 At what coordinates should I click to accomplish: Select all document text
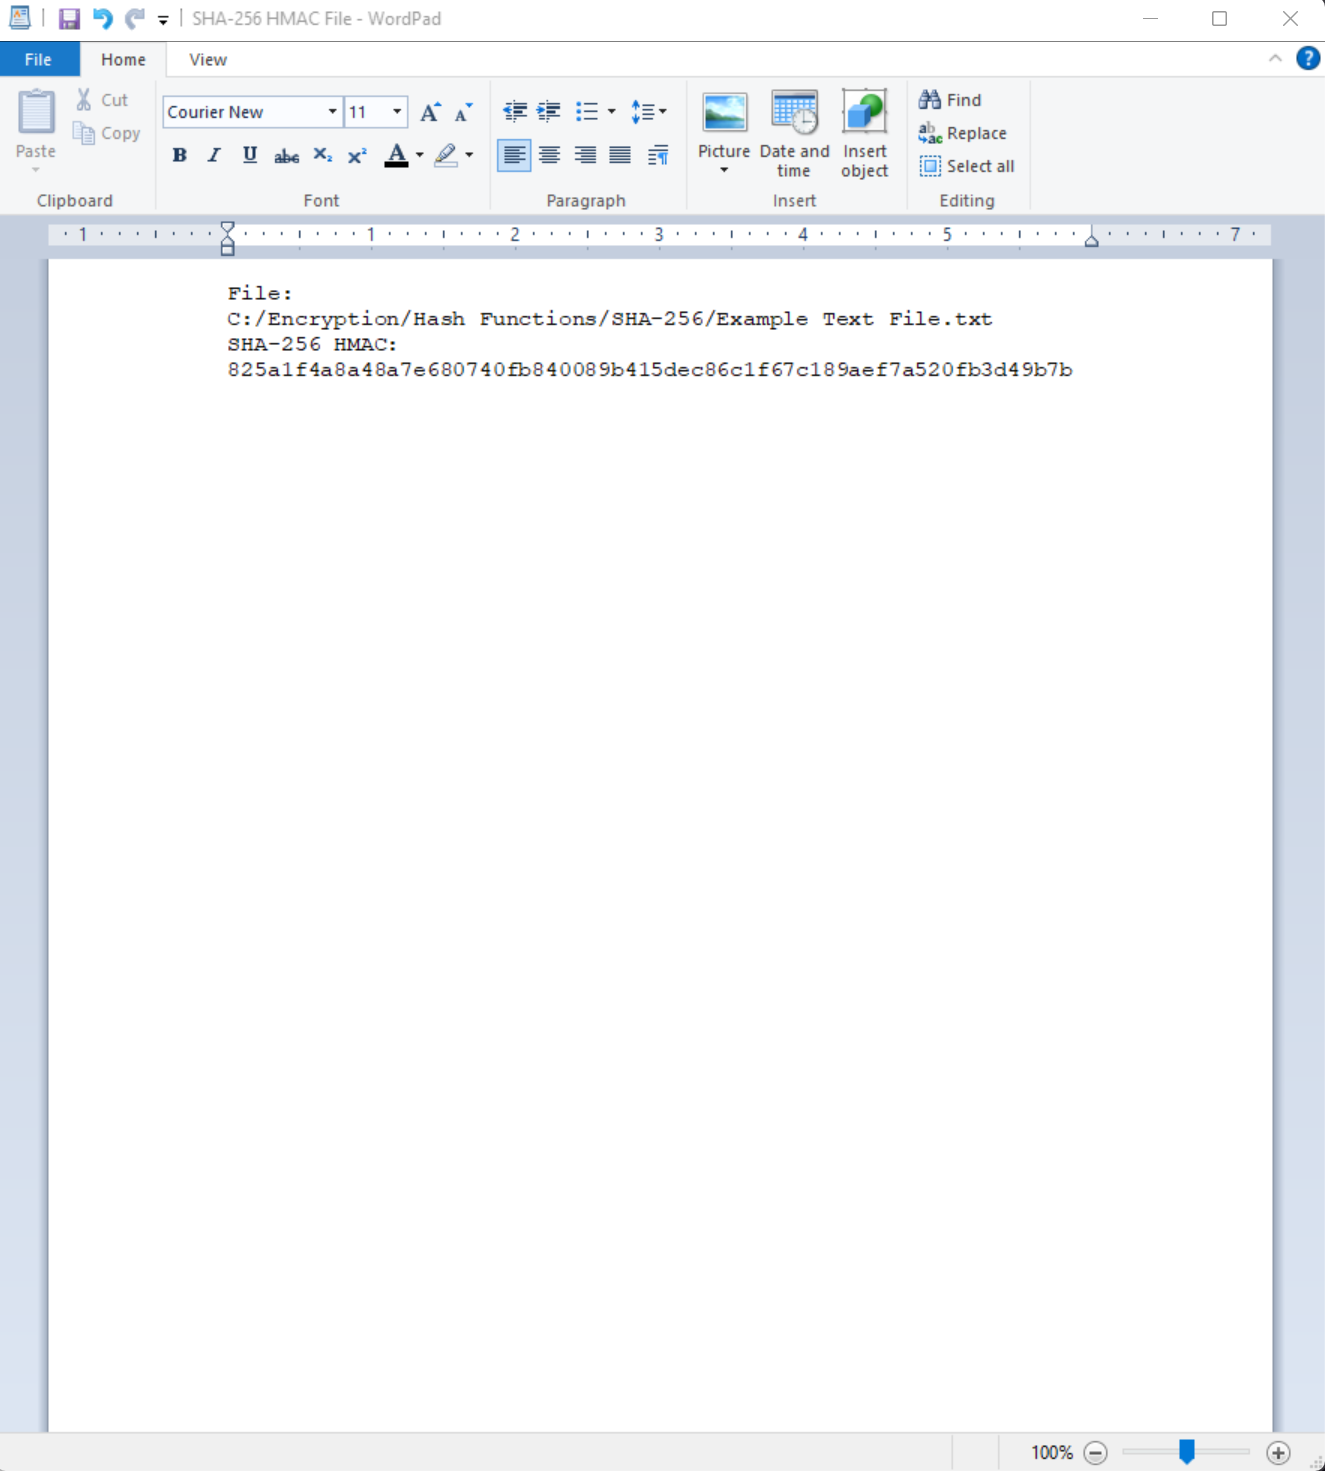click(x=966, y=166)
